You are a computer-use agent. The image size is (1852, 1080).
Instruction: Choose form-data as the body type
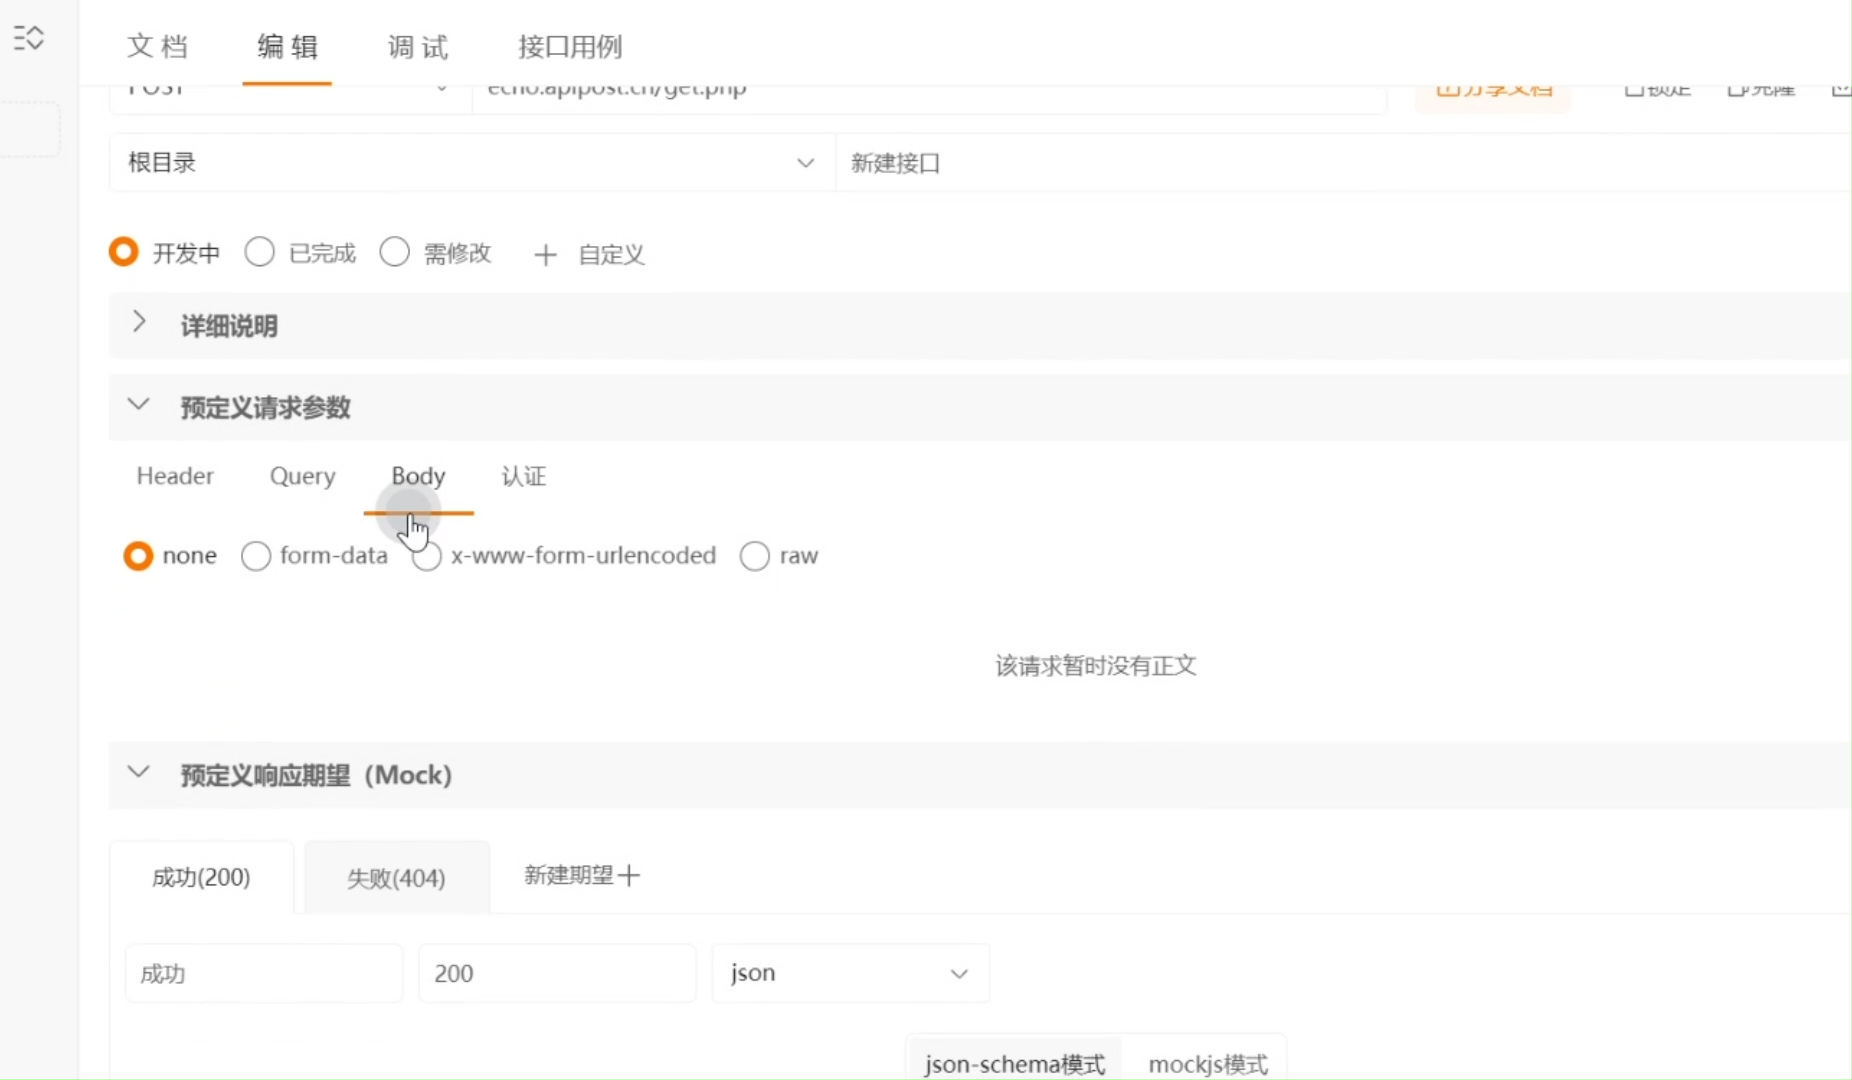point(256,556)
